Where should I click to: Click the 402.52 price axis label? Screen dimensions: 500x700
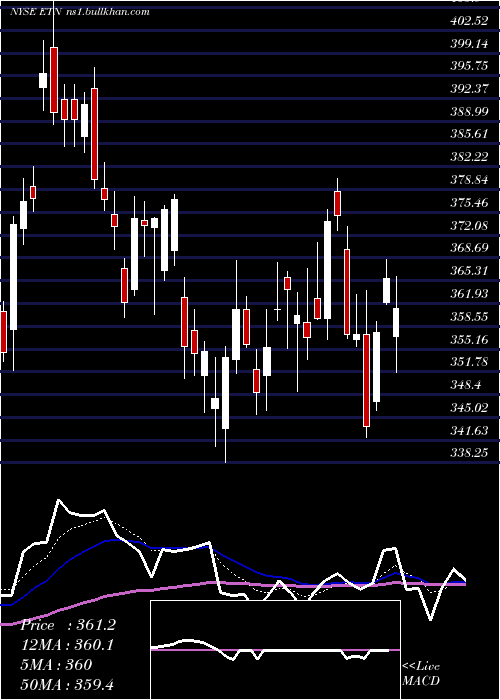click(469, 21)
